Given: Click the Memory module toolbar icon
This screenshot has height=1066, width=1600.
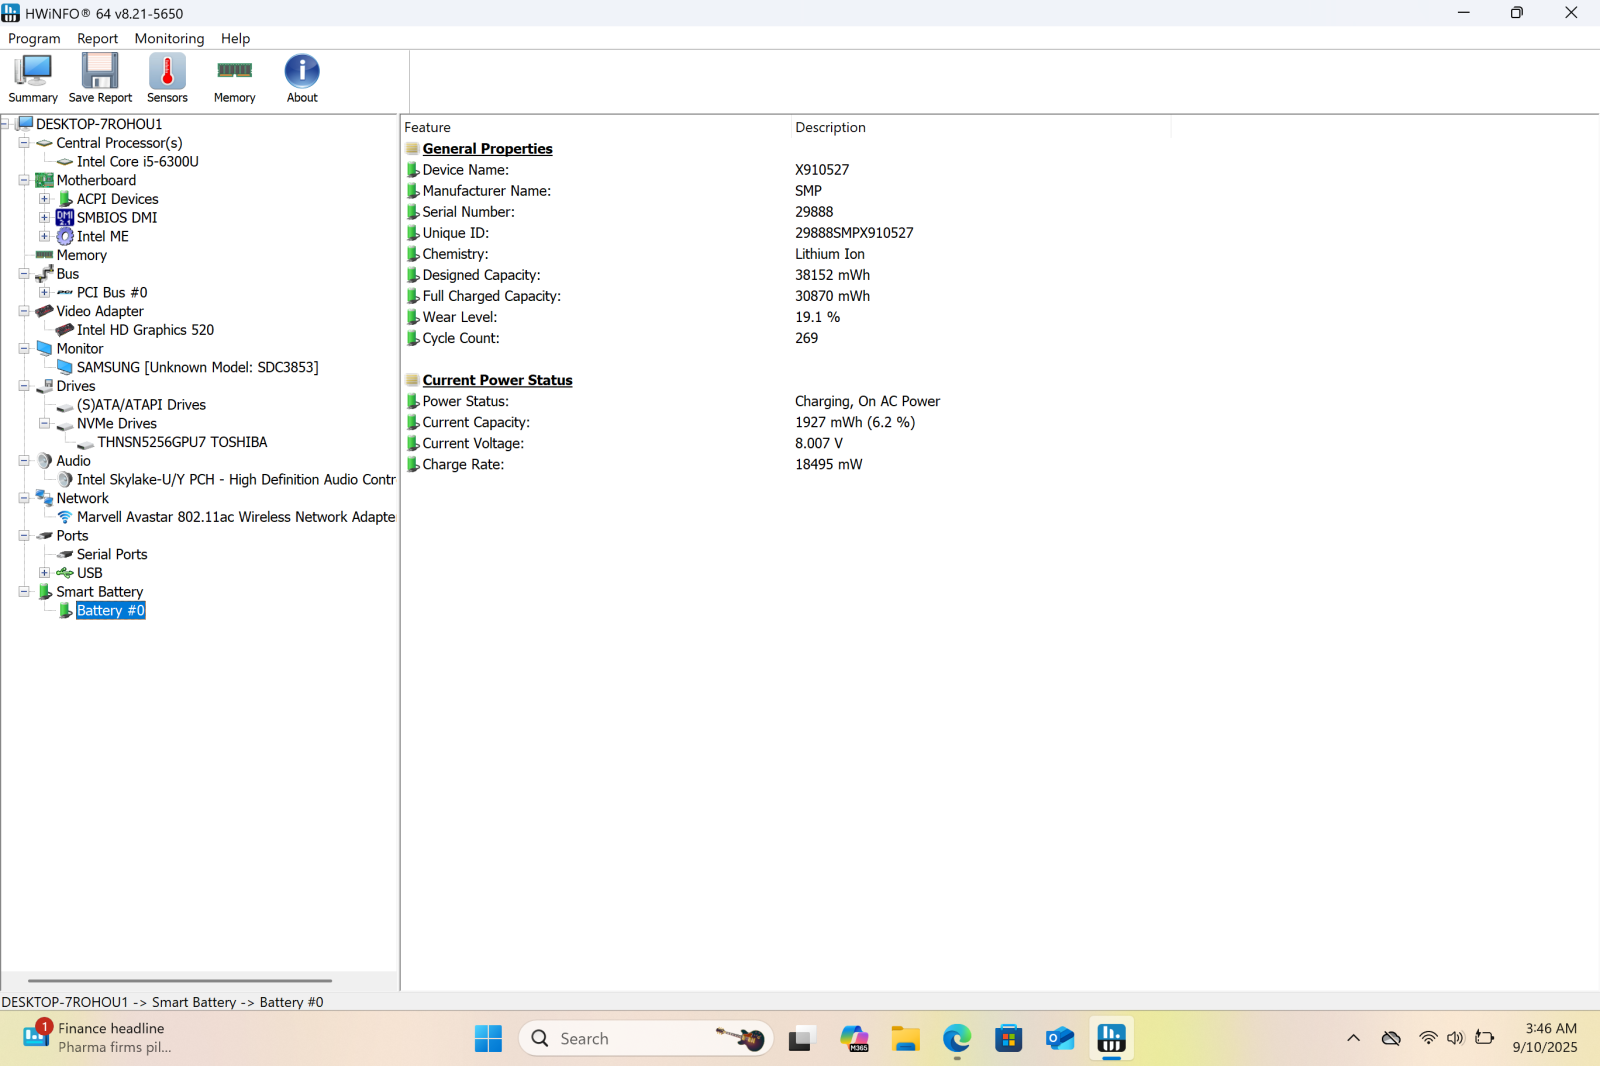Looking at the screenshot, I should (234, 78).
